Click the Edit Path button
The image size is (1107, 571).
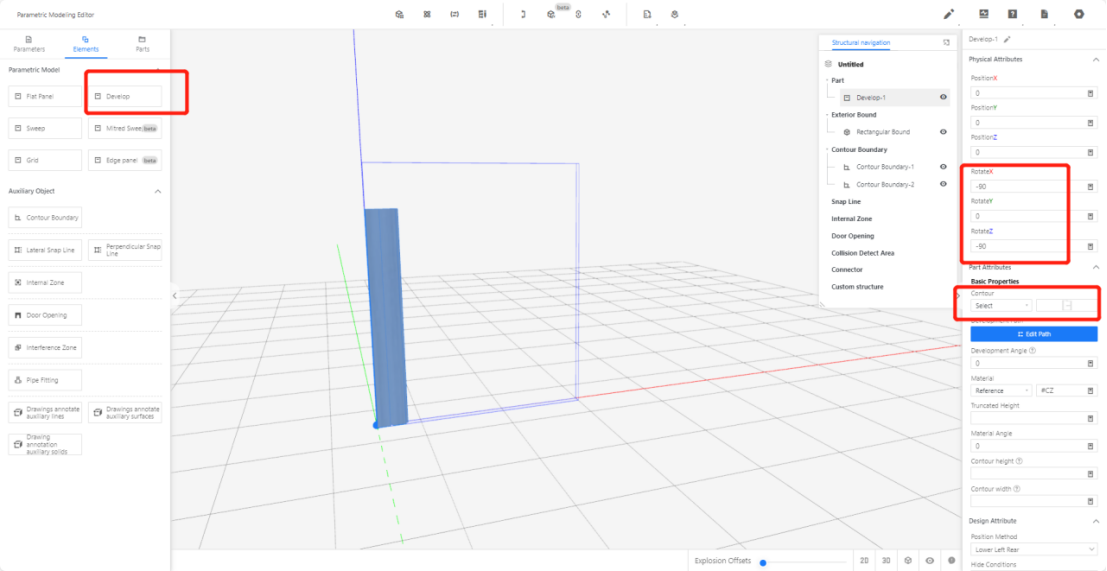click(1033, 334)
